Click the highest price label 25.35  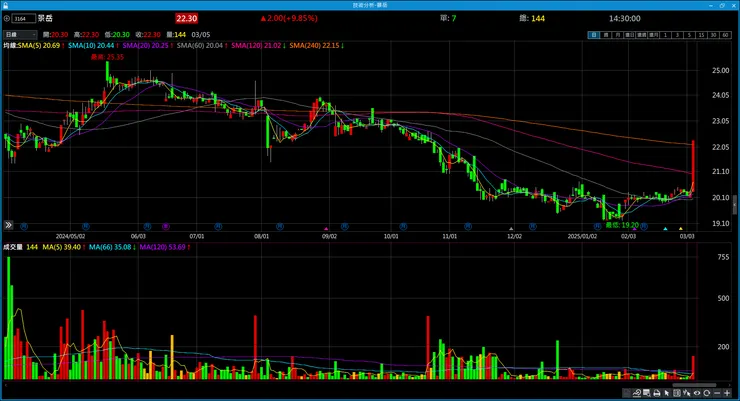pyautogui.click(x=108, y=57)
